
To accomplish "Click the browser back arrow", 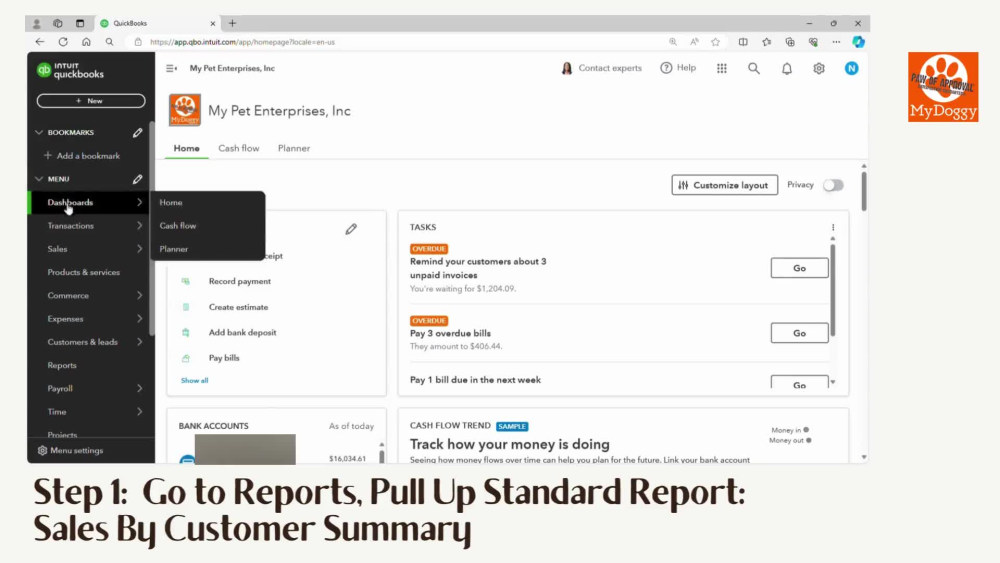I will coord(40,42).
